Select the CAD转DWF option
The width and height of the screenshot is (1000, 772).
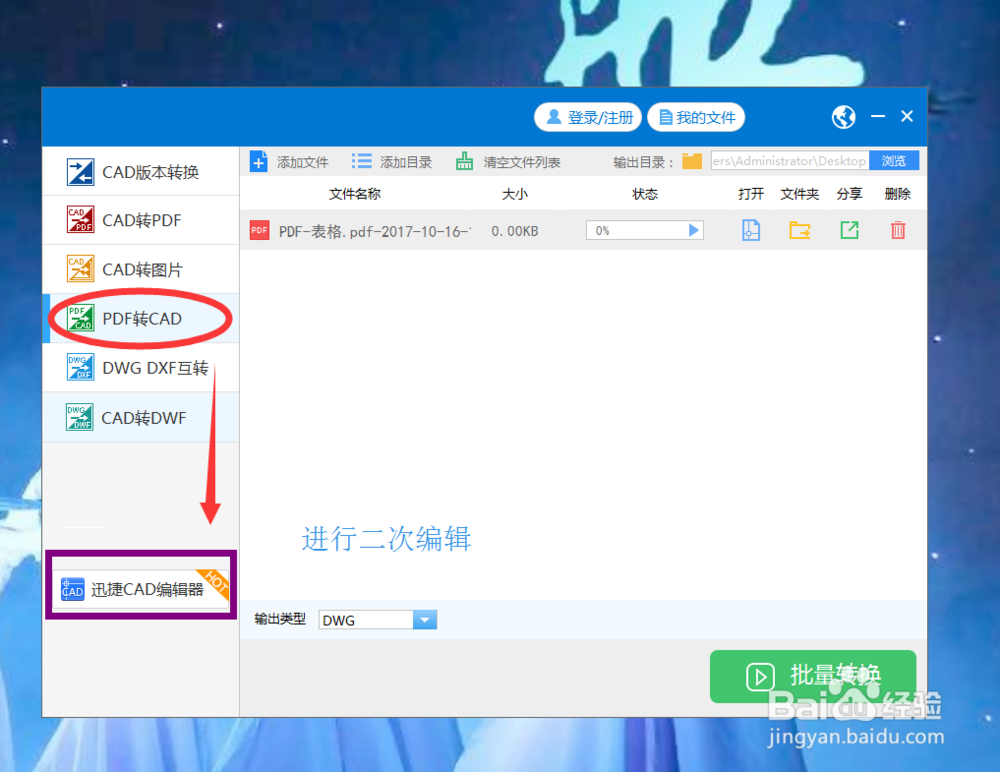click(x=140, y=417)
